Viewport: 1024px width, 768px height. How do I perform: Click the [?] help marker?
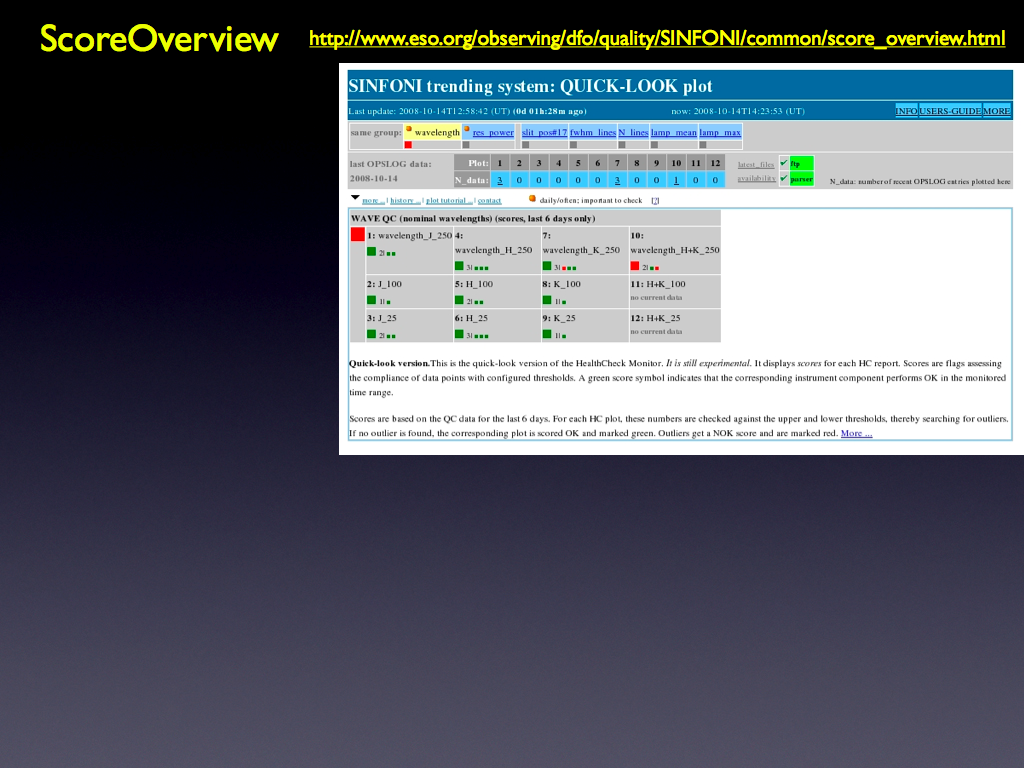(655, 200)
